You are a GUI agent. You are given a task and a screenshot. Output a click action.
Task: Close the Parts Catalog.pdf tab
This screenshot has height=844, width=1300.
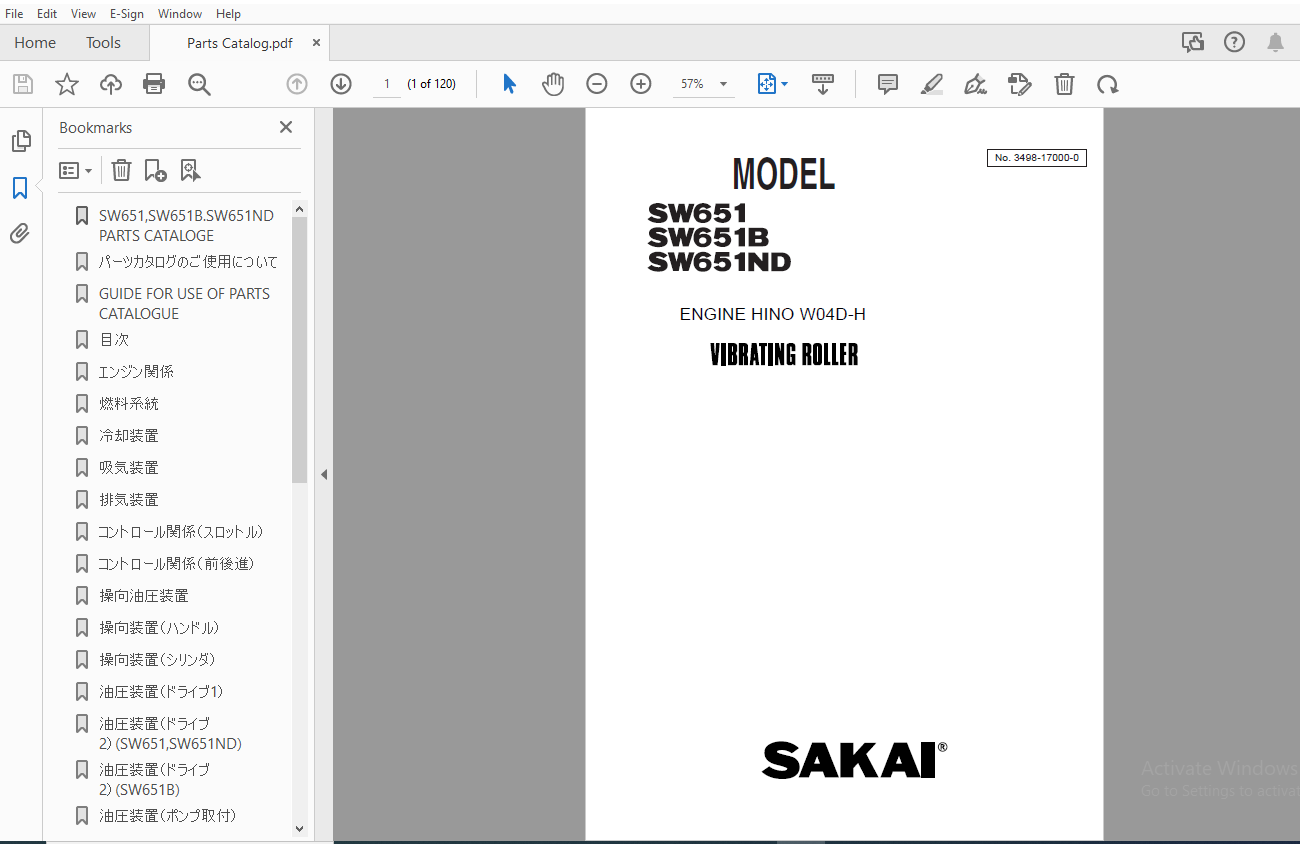coord(317,43)
